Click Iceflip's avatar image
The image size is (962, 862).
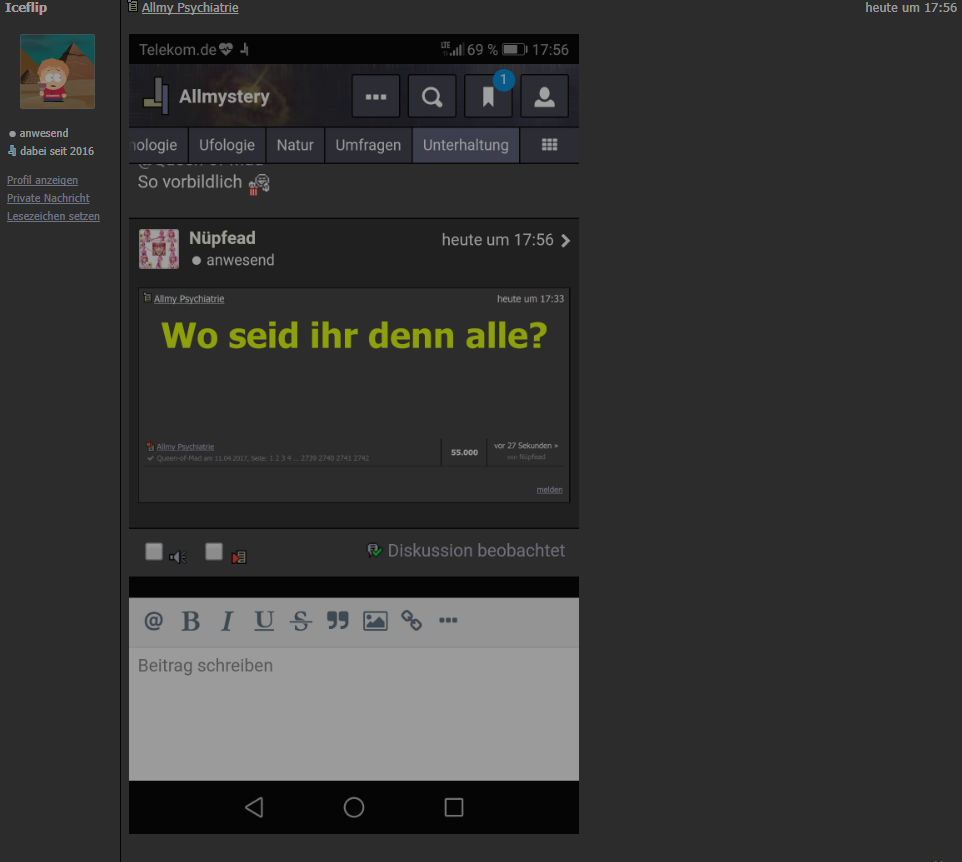point(58,71)
